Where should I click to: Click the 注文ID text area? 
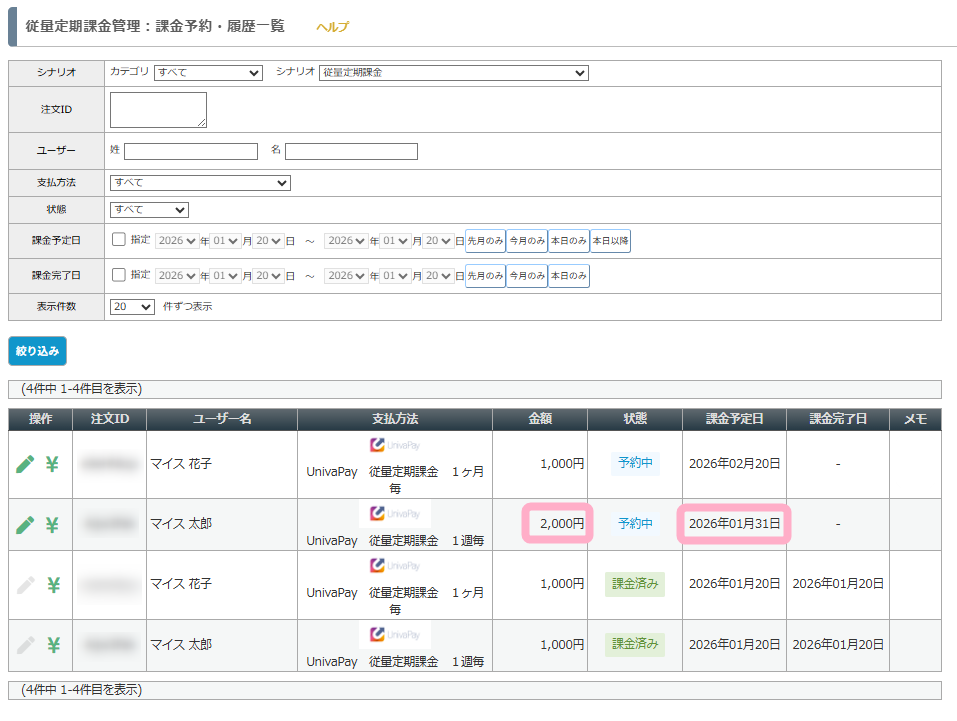coord(158,110)
